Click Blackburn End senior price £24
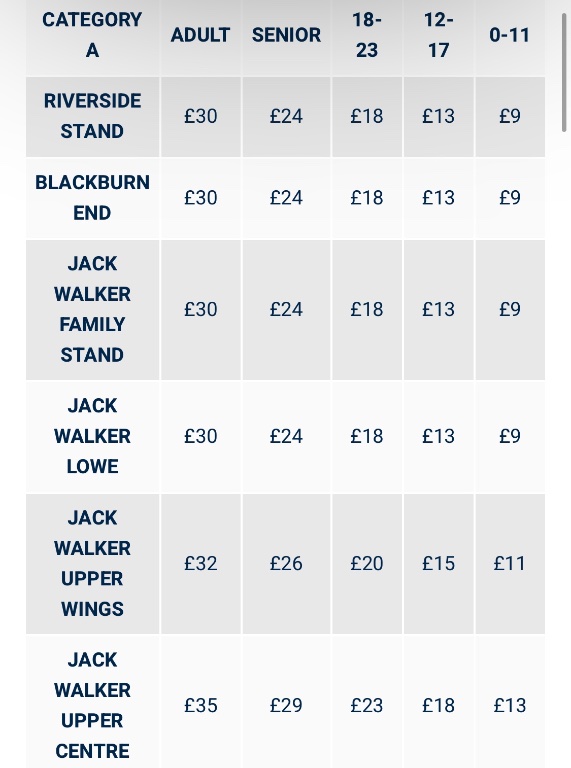 pos(286,198)
